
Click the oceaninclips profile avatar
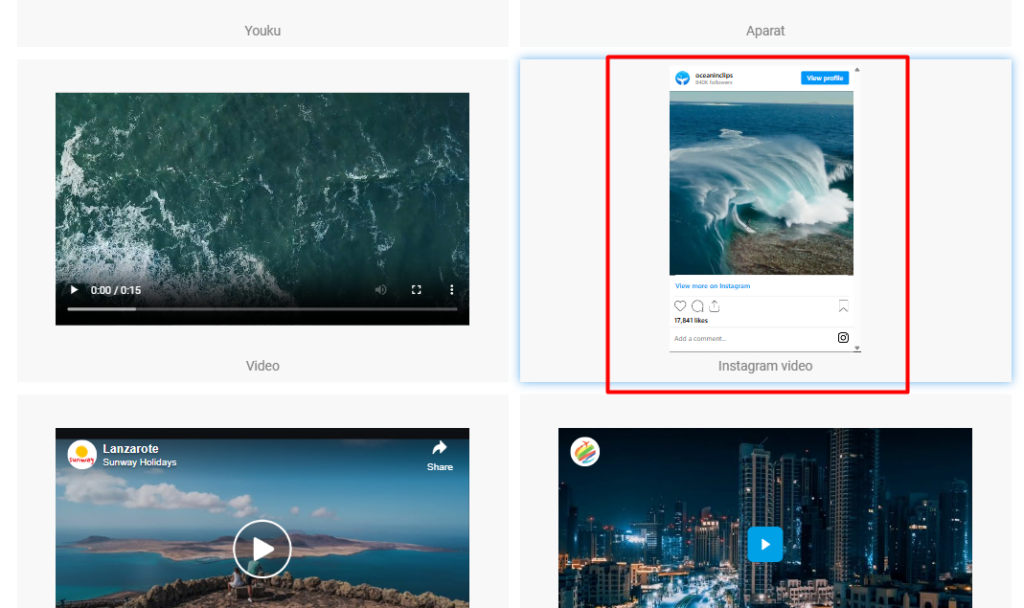[682, 78]
